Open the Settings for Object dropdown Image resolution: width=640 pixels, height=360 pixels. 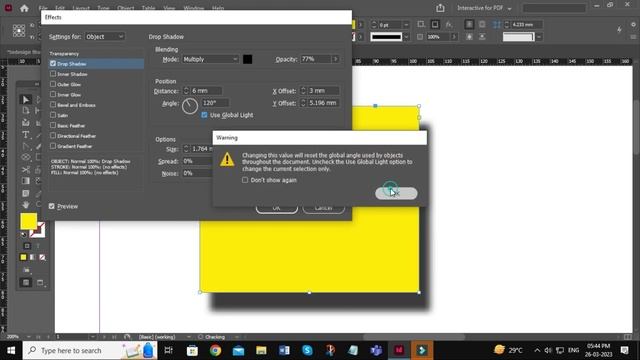coord(104,37)
